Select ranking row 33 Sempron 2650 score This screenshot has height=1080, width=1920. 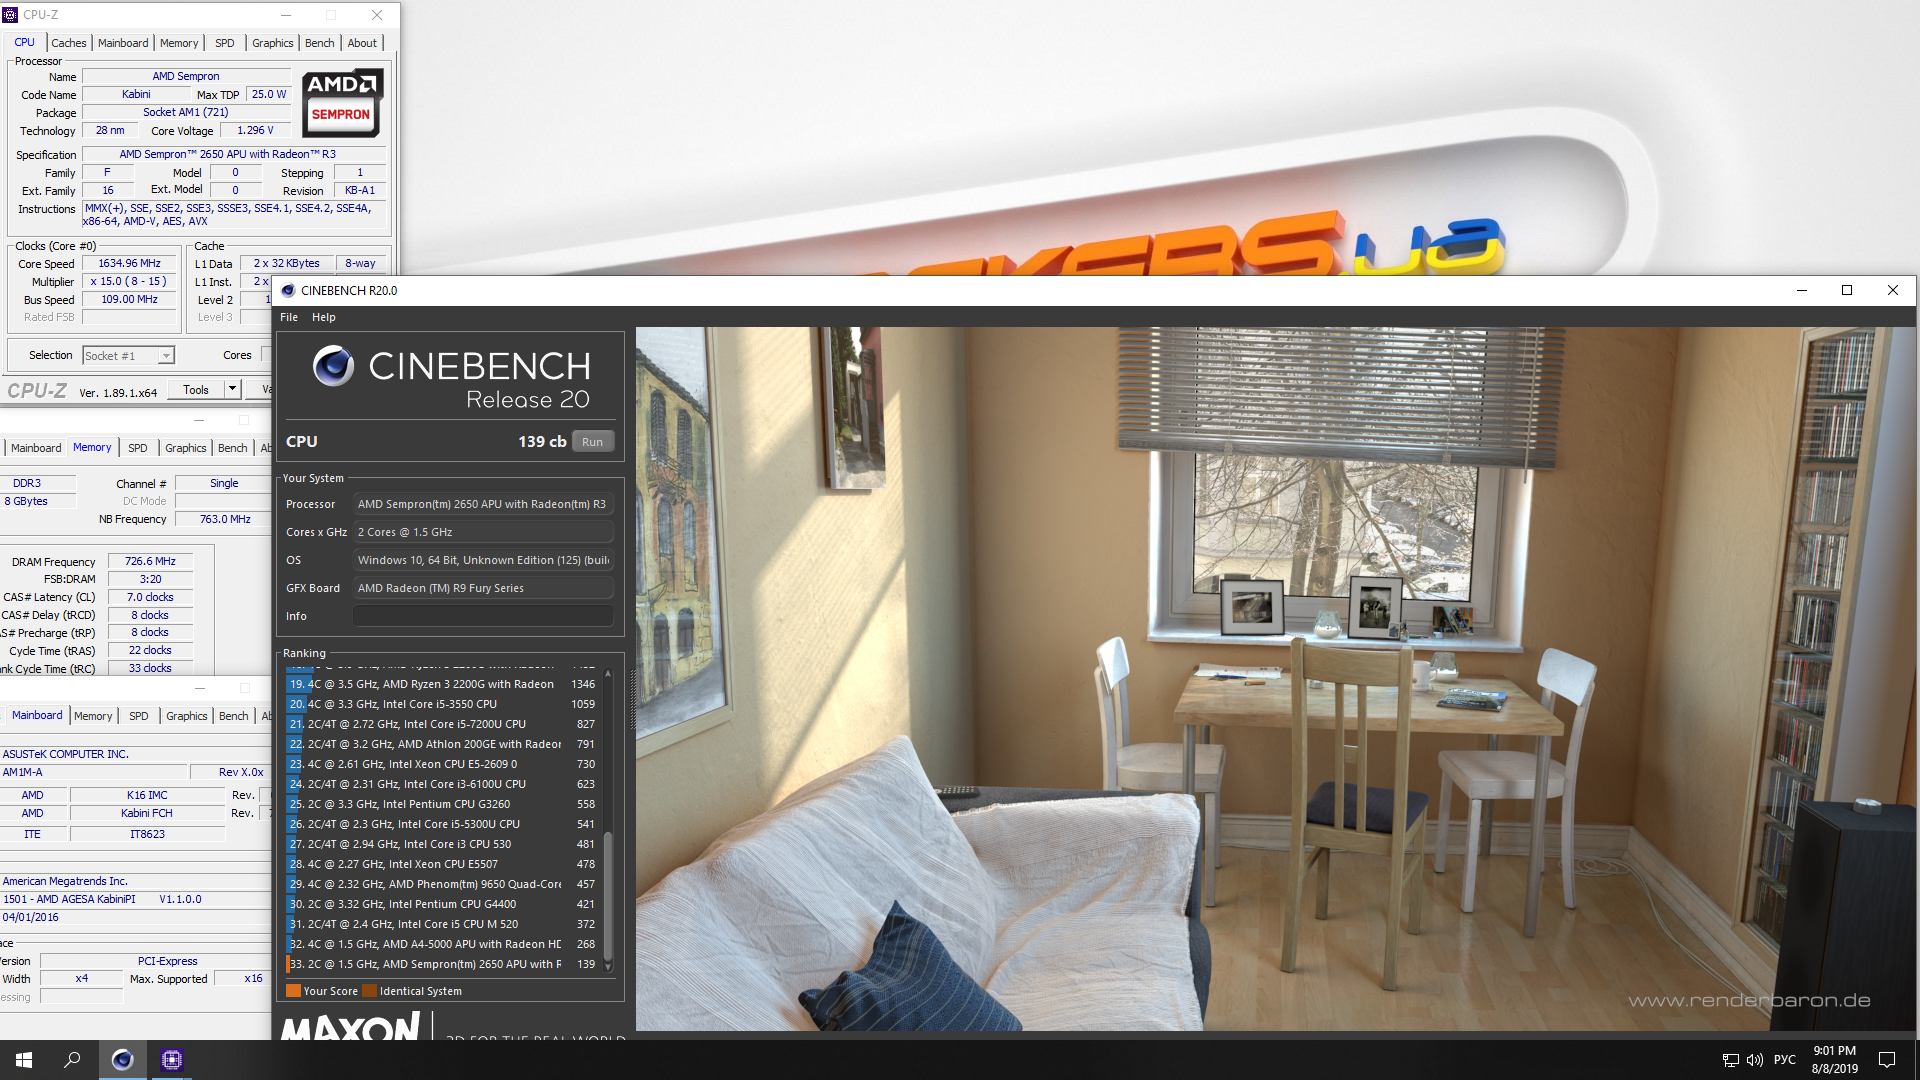click(443, 964)
